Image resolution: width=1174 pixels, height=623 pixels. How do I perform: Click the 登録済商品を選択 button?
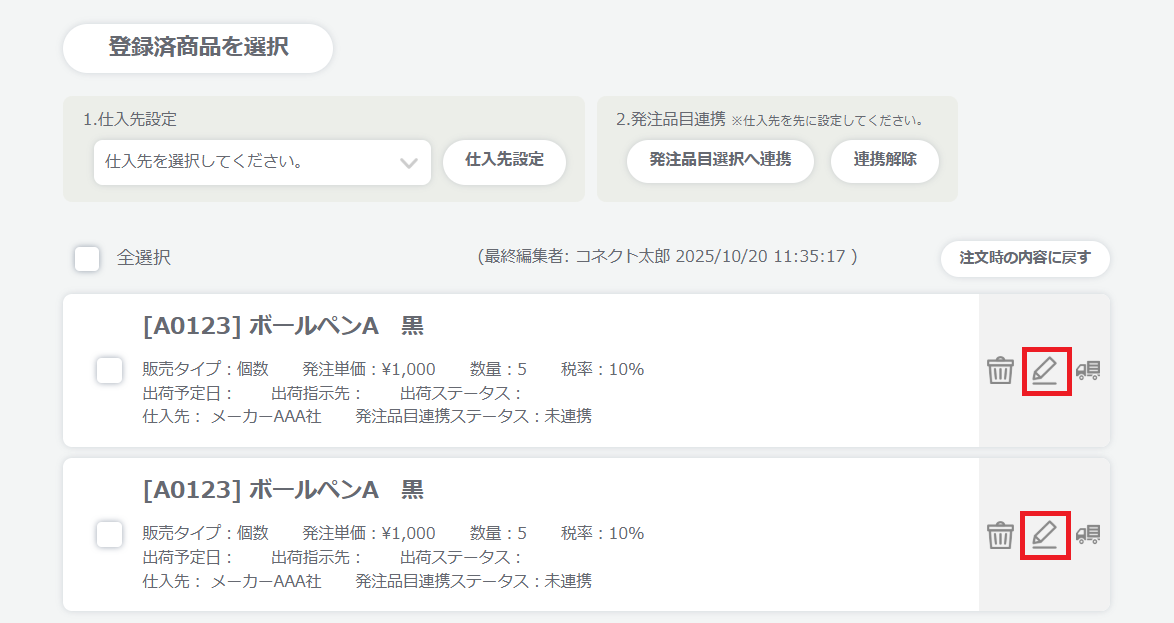198,48
